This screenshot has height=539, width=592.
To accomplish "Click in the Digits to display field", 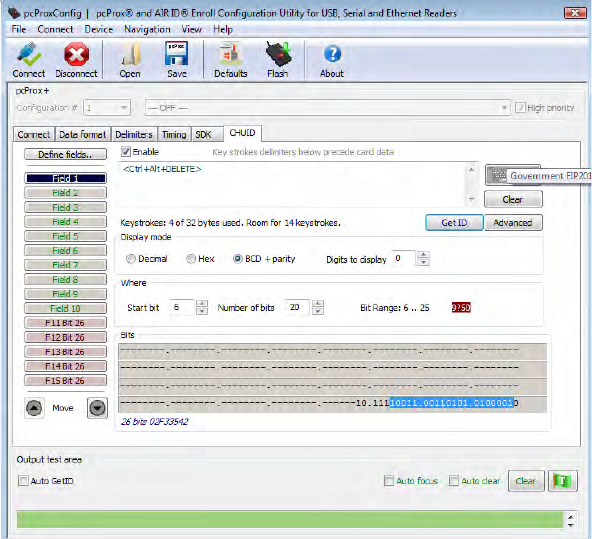I will (404, 259).
